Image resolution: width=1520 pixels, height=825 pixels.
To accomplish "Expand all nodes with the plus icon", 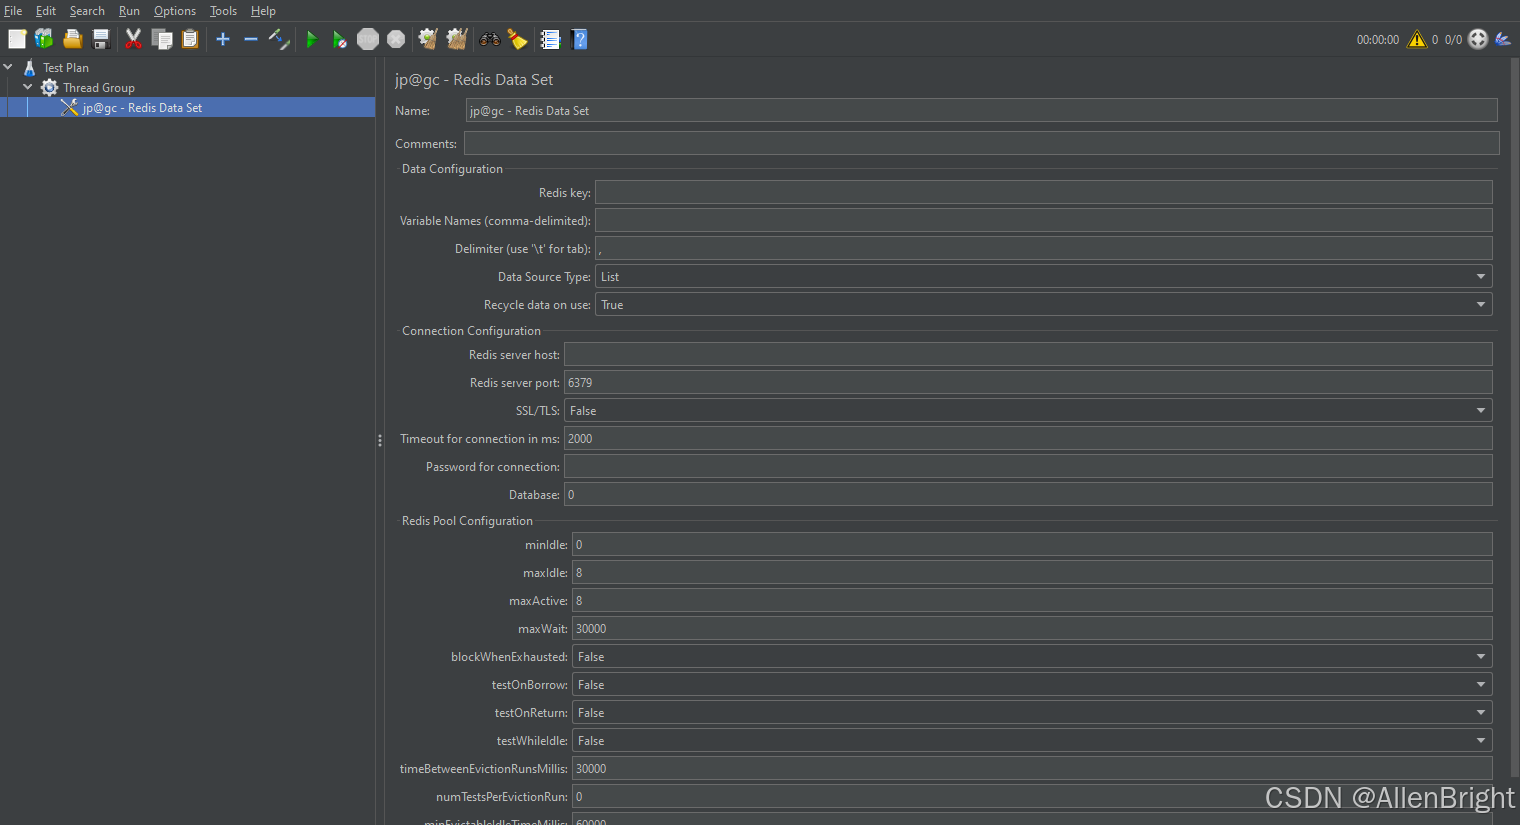I will tap(223, 39).
